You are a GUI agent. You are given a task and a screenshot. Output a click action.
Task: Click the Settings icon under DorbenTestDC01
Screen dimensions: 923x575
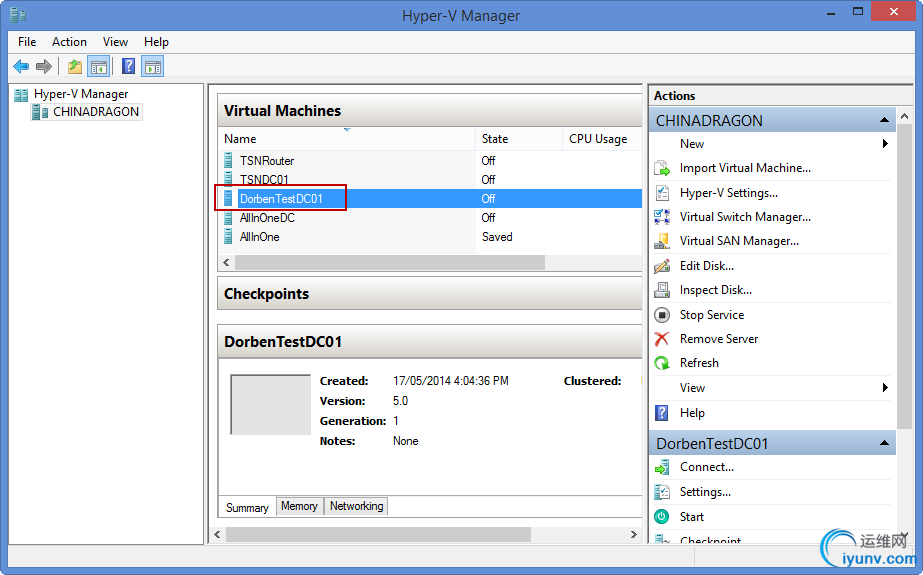point(662,492)
